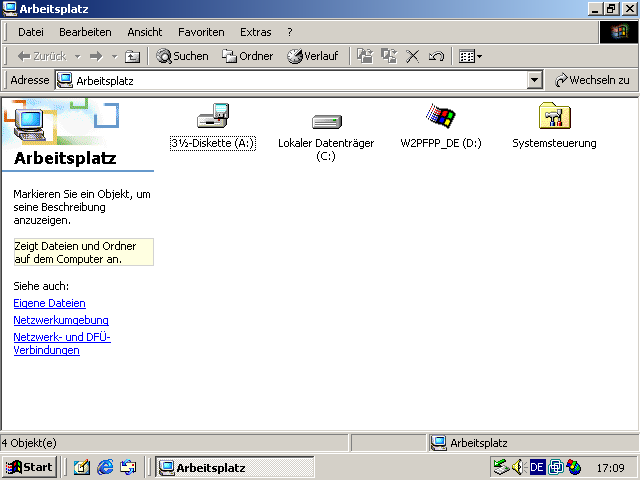Click the computer image in left info panel
The height and width of the screenshot is (480, 640).
29,124
